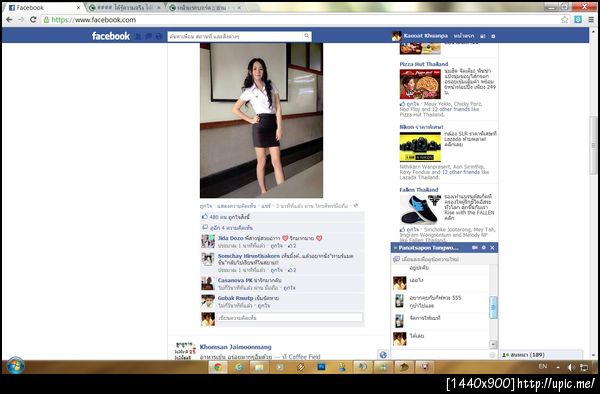Open Khomsan Jaimoonmang's profile link
The height and width of the screenshot is (394, 600).
235,347
